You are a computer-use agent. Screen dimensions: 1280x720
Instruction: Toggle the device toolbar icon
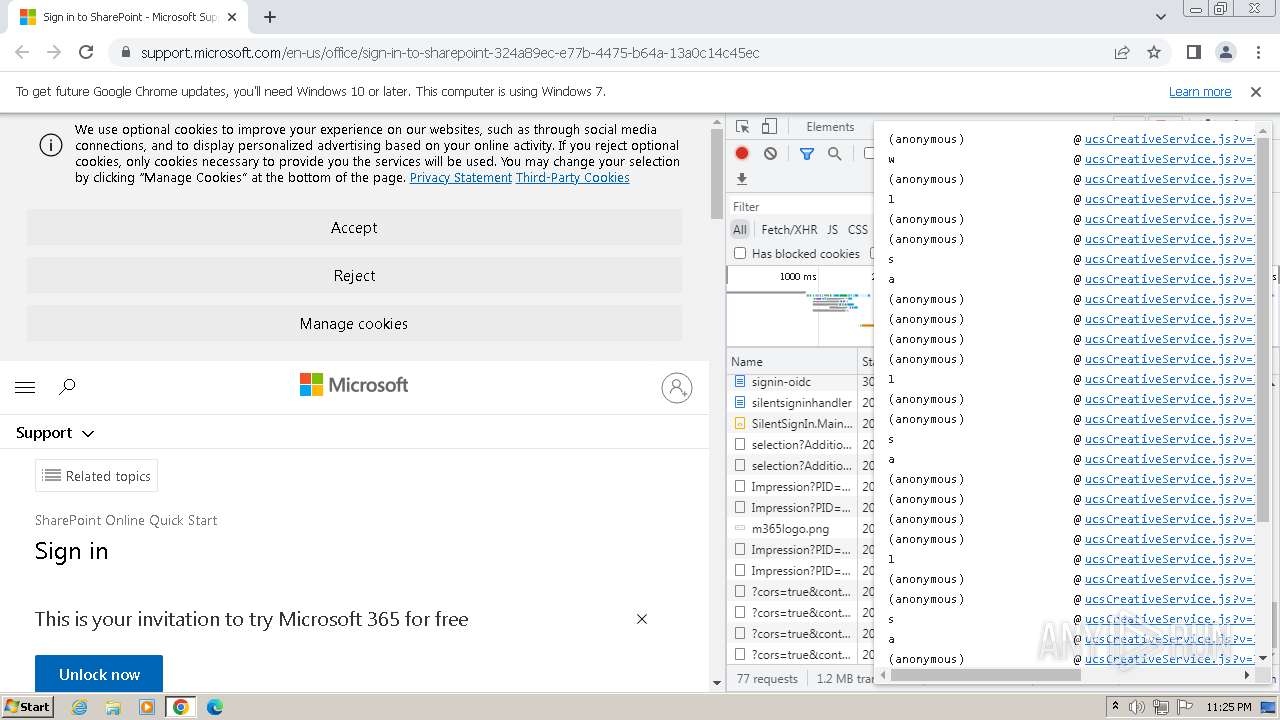(x=769, y=127)
